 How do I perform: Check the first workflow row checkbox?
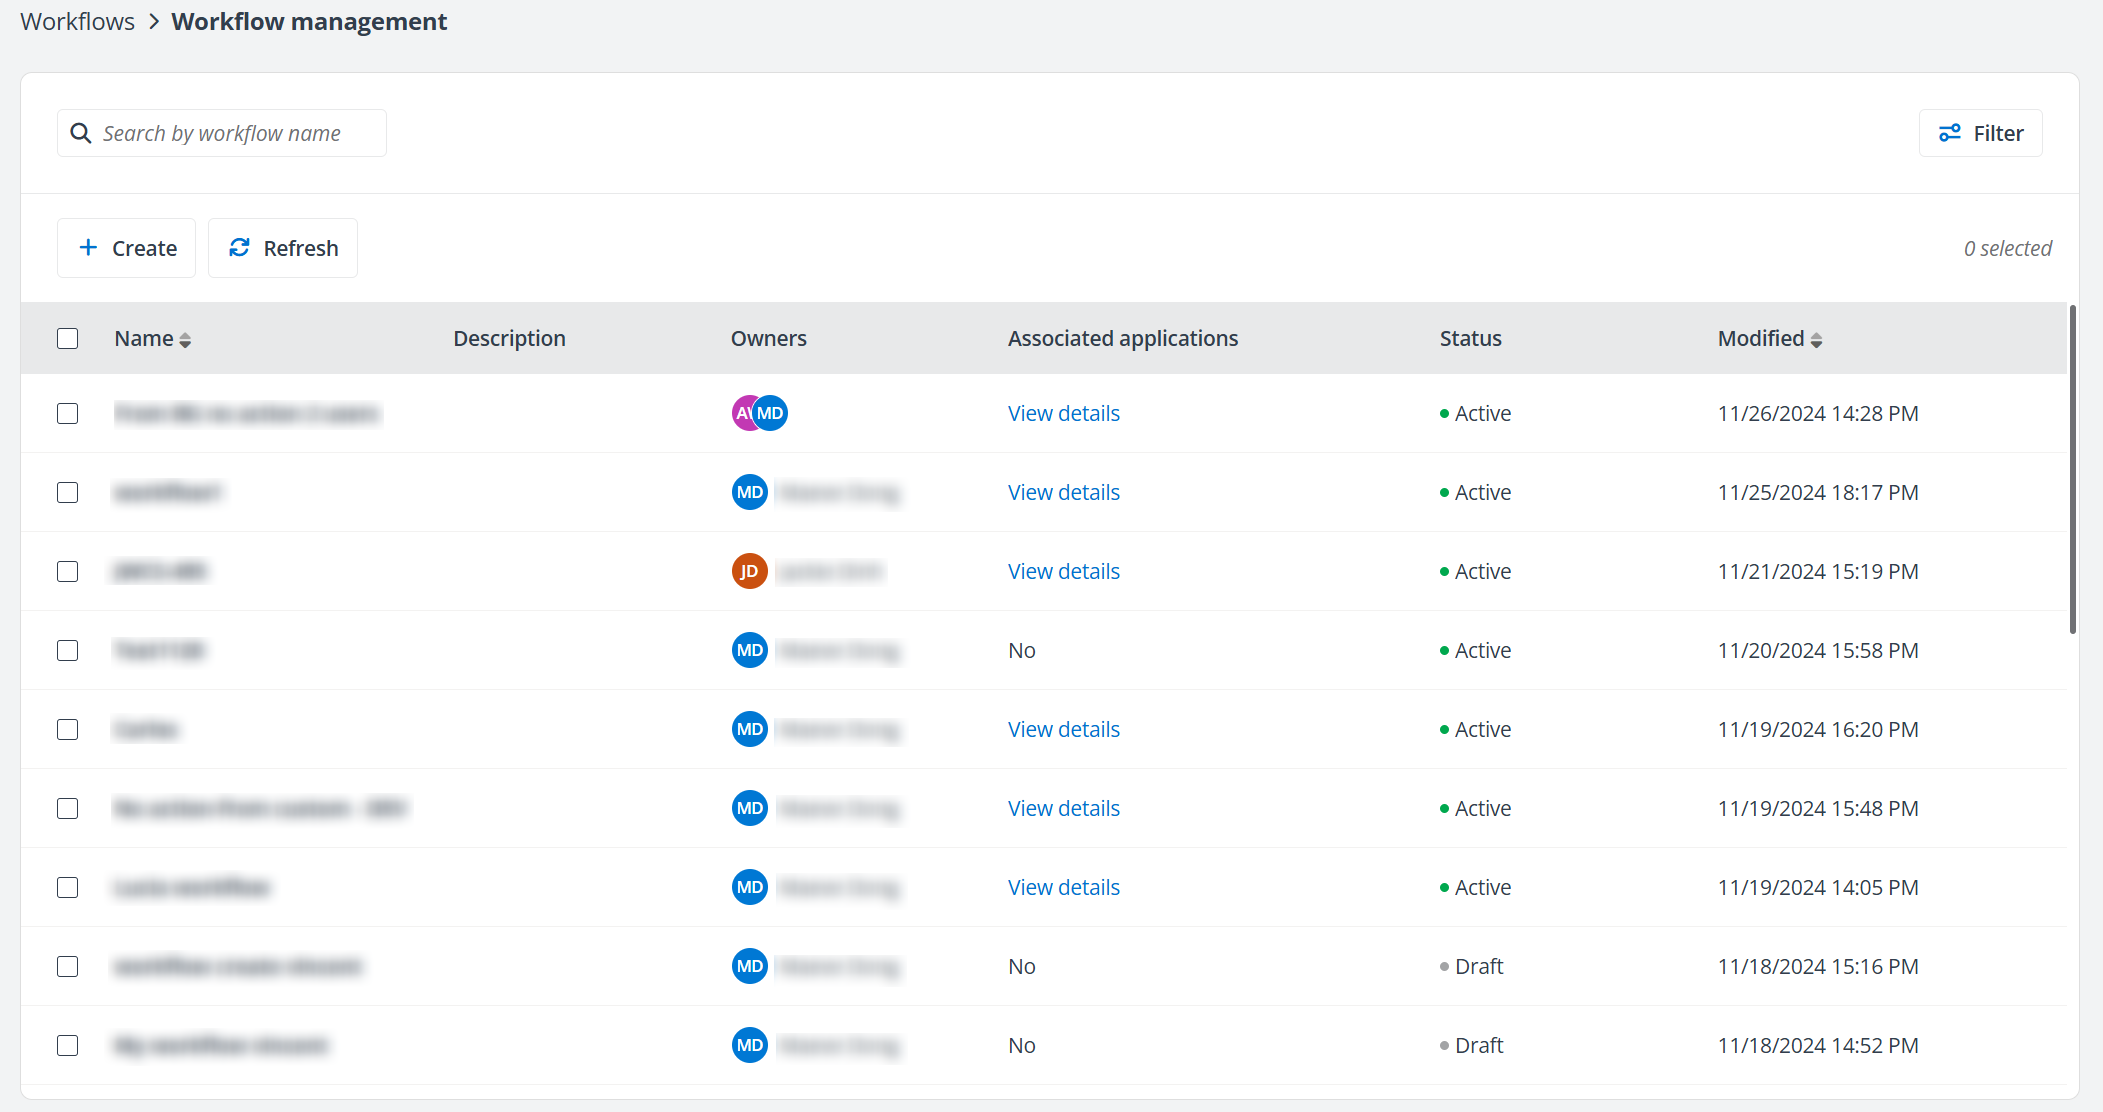coord(67,412)
